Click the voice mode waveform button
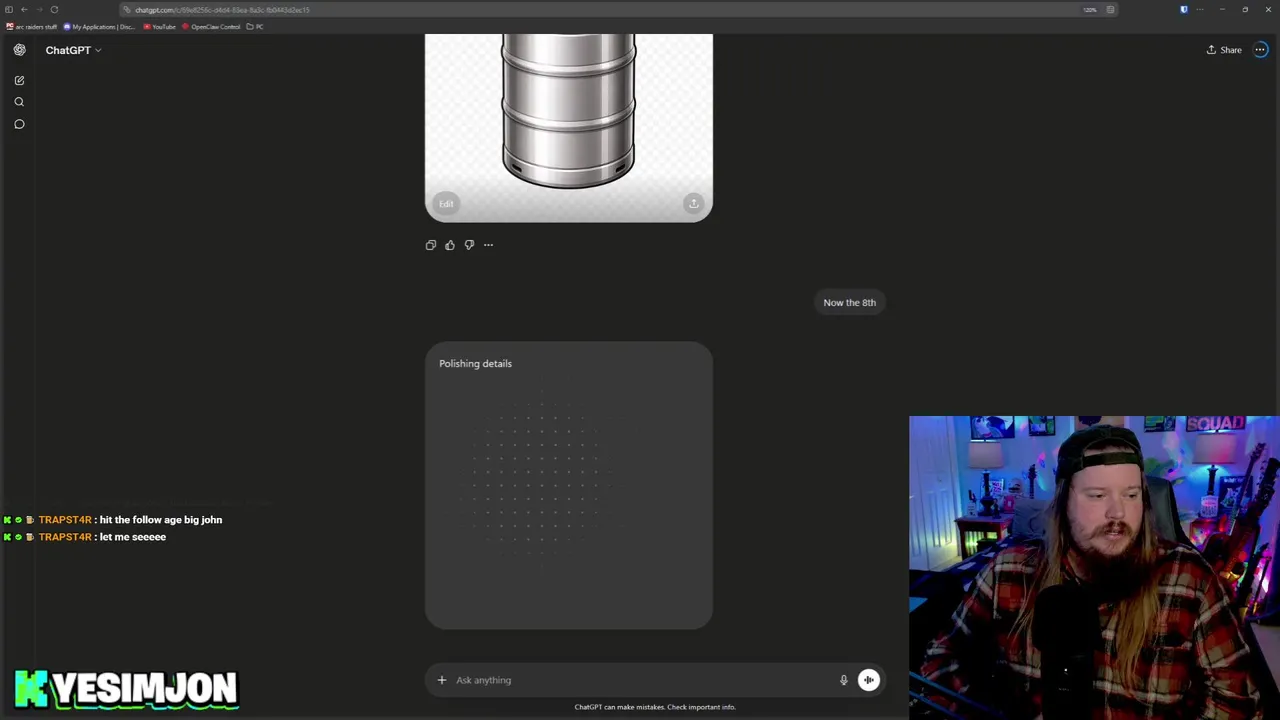Image resolution: width=1280 pixels, height=720 pixels. coord(868,680)
